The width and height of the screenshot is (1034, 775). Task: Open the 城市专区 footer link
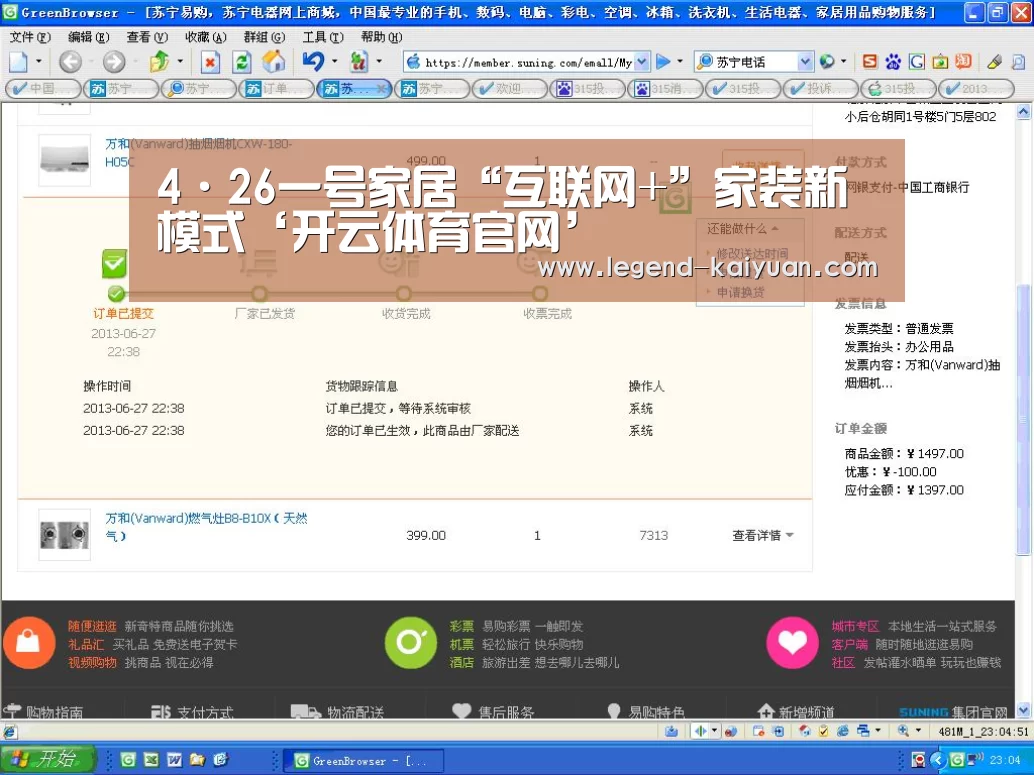tap(855, 626)
